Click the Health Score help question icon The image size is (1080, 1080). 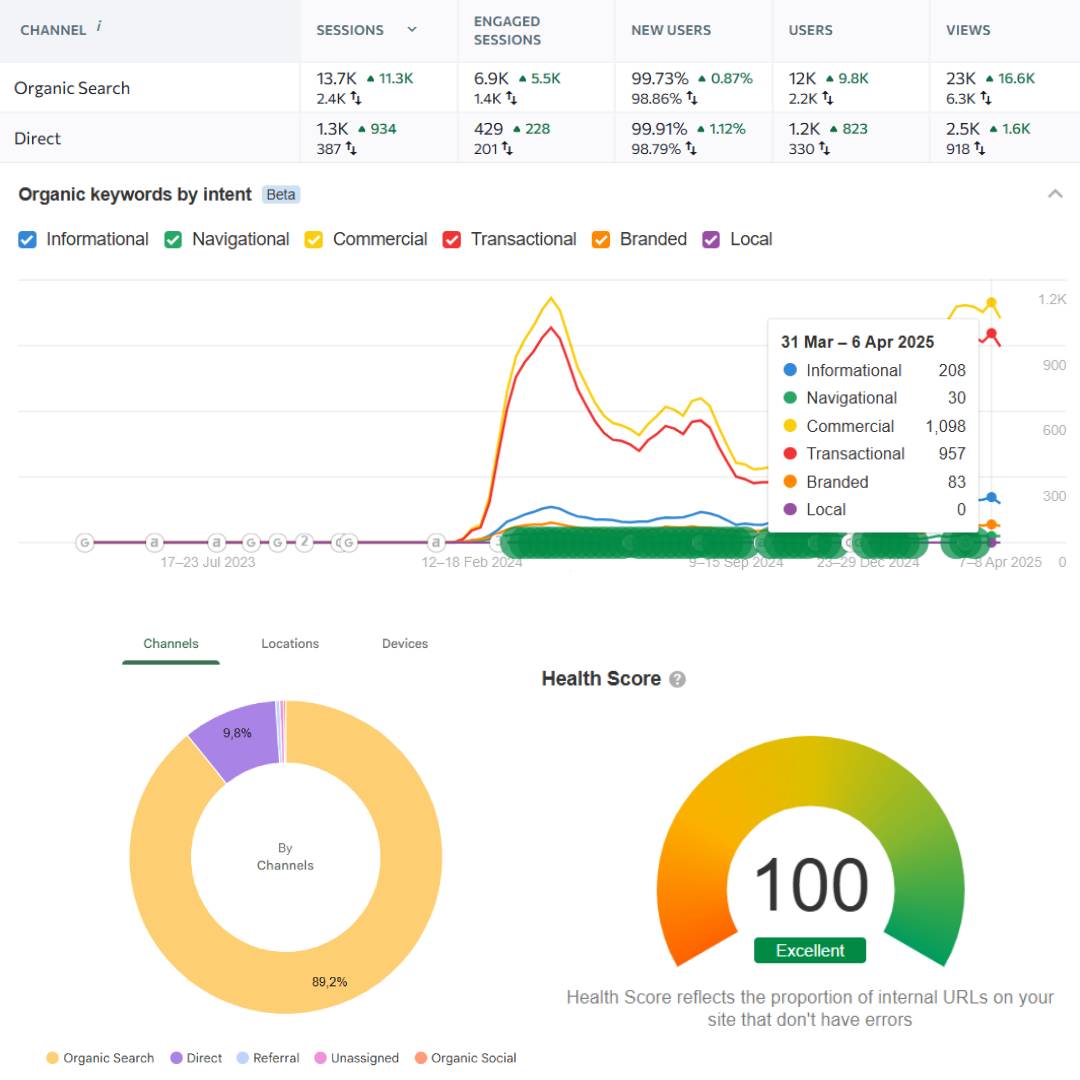(678, 680)
